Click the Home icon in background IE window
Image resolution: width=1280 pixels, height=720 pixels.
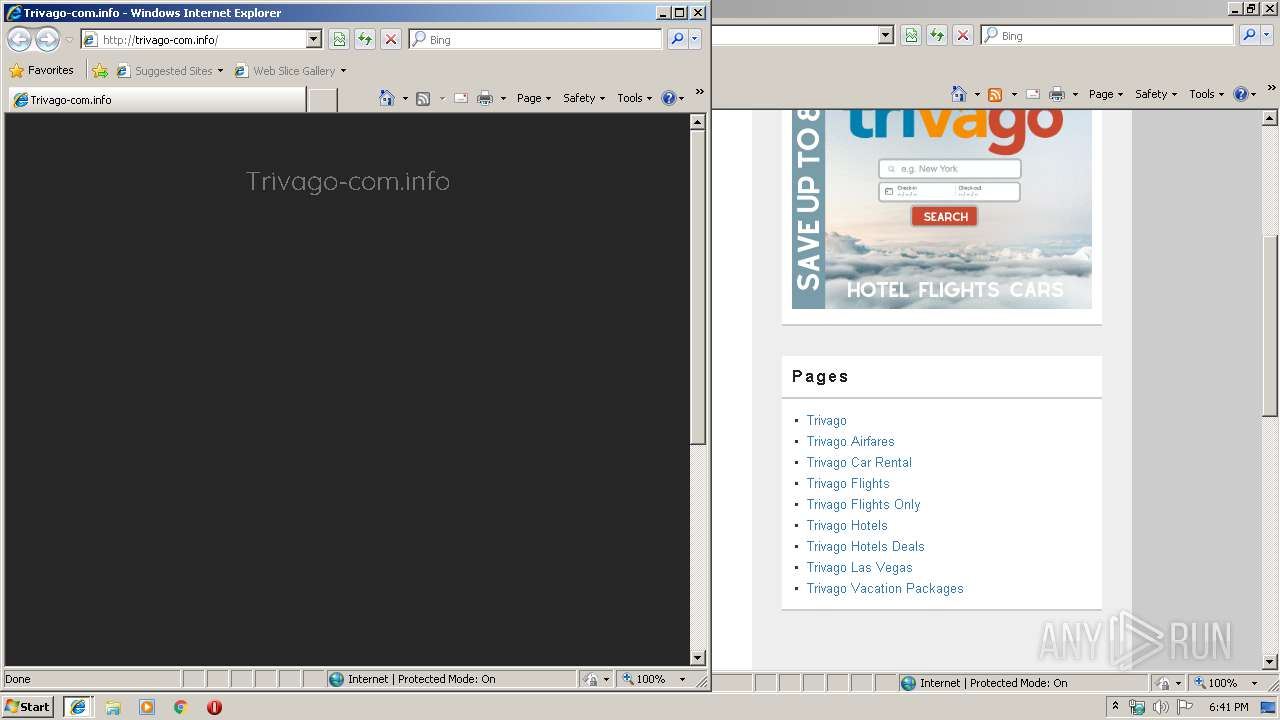pos(959,94)
